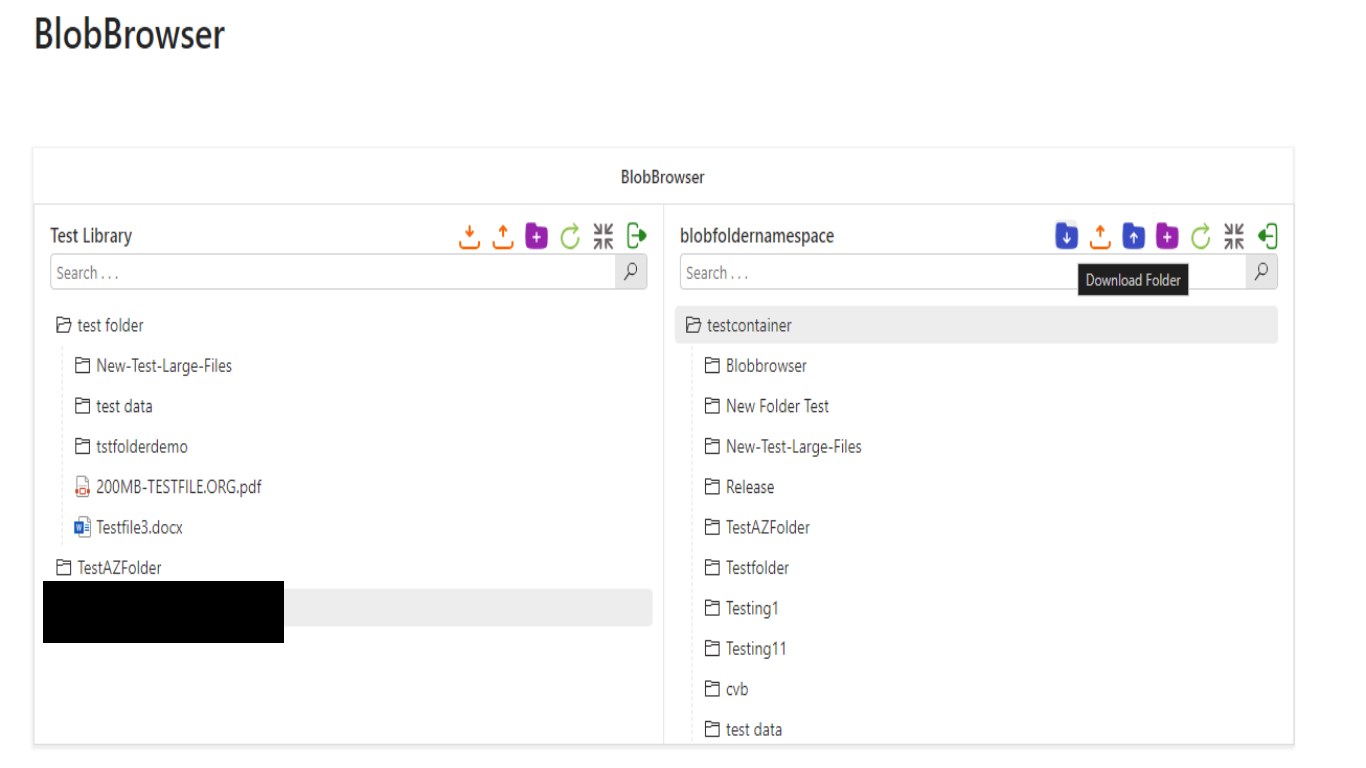Select the Release folder
Viewport: 1366px width, 768px height.
(749, 487)
